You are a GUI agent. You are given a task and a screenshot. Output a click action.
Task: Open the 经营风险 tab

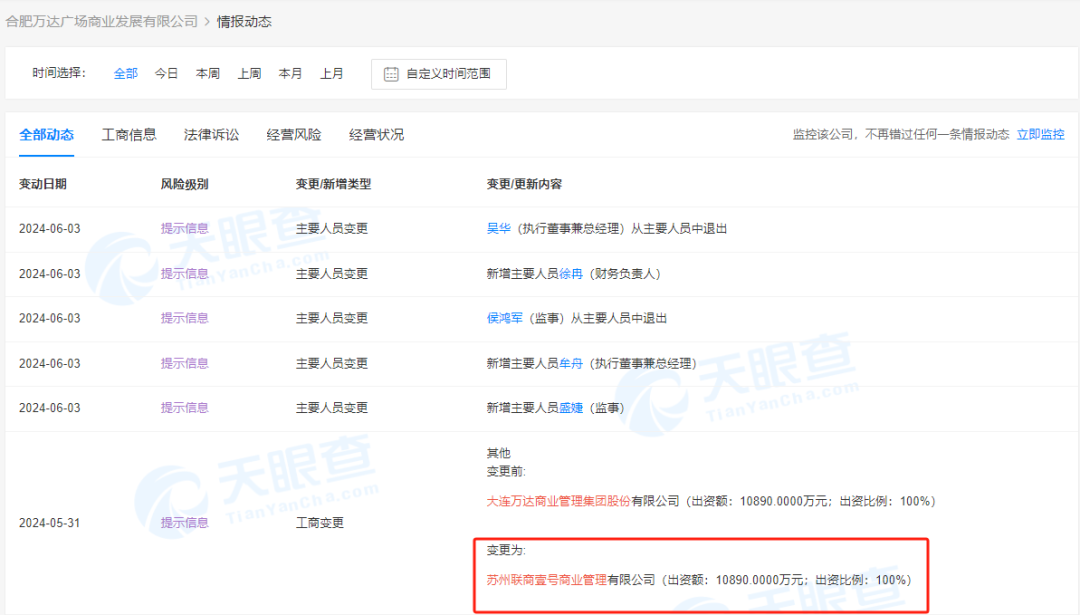coord(294,135)
